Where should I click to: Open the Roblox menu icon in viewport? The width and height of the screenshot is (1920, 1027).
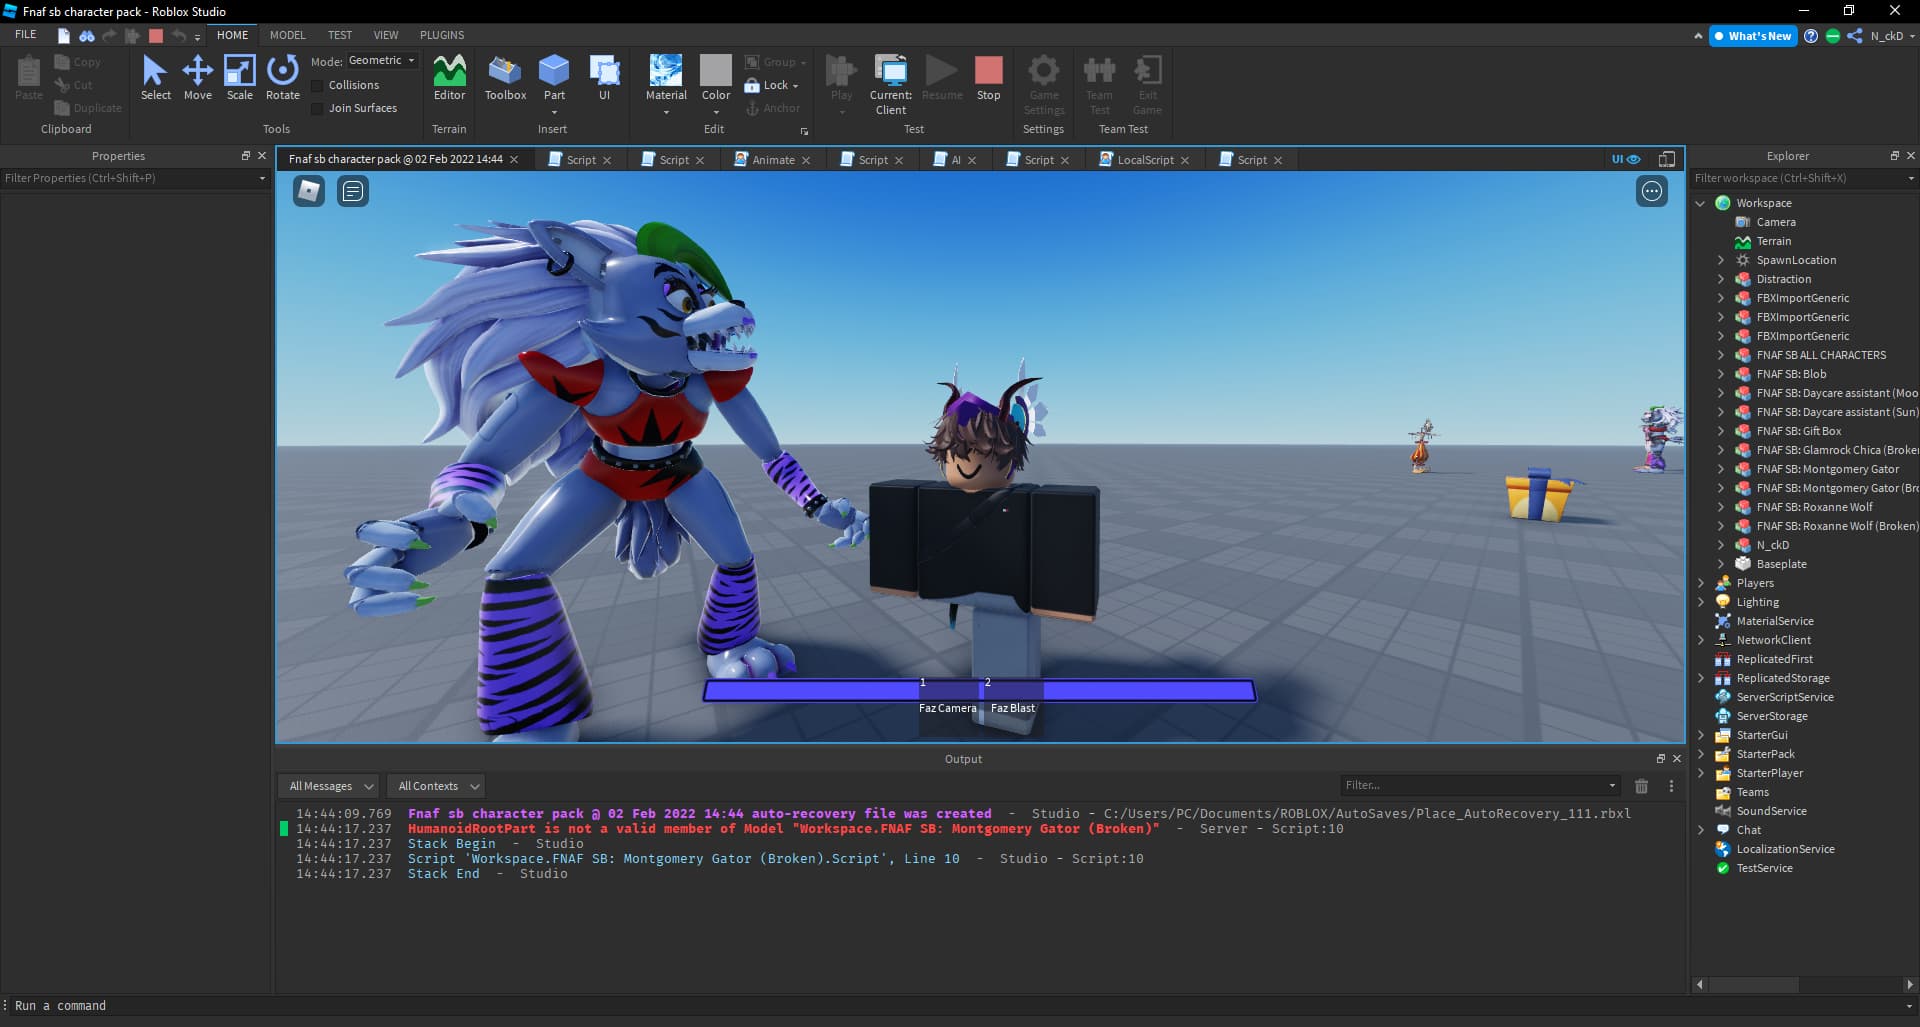(x=309, y=191)
